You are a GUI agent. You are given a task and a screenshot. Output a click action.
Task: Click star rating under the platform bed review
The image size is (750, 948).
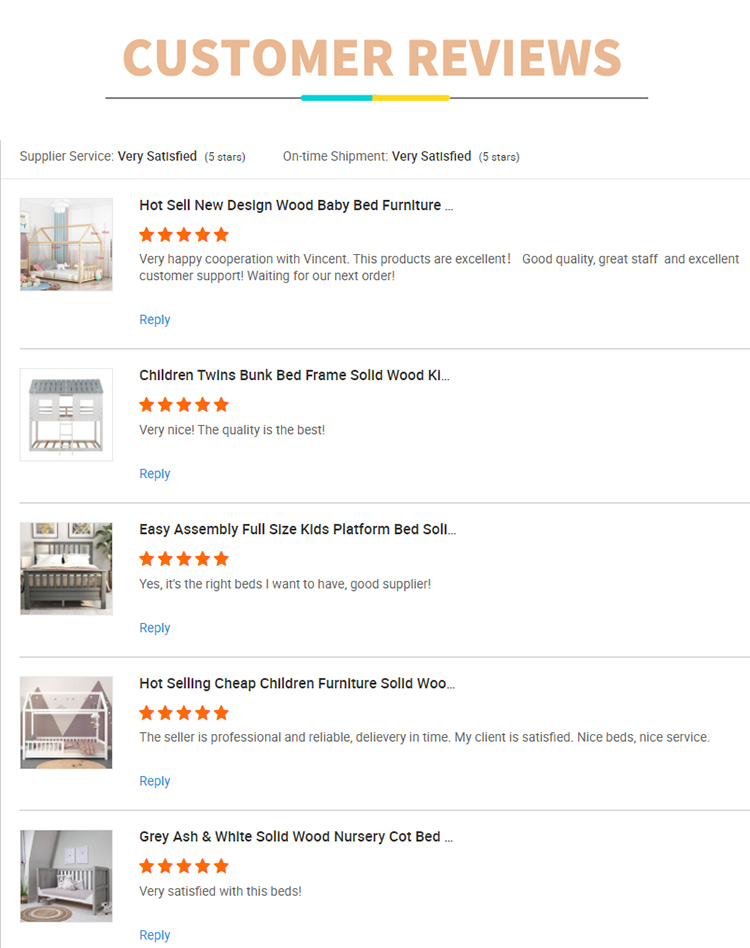tap(184, 559)
